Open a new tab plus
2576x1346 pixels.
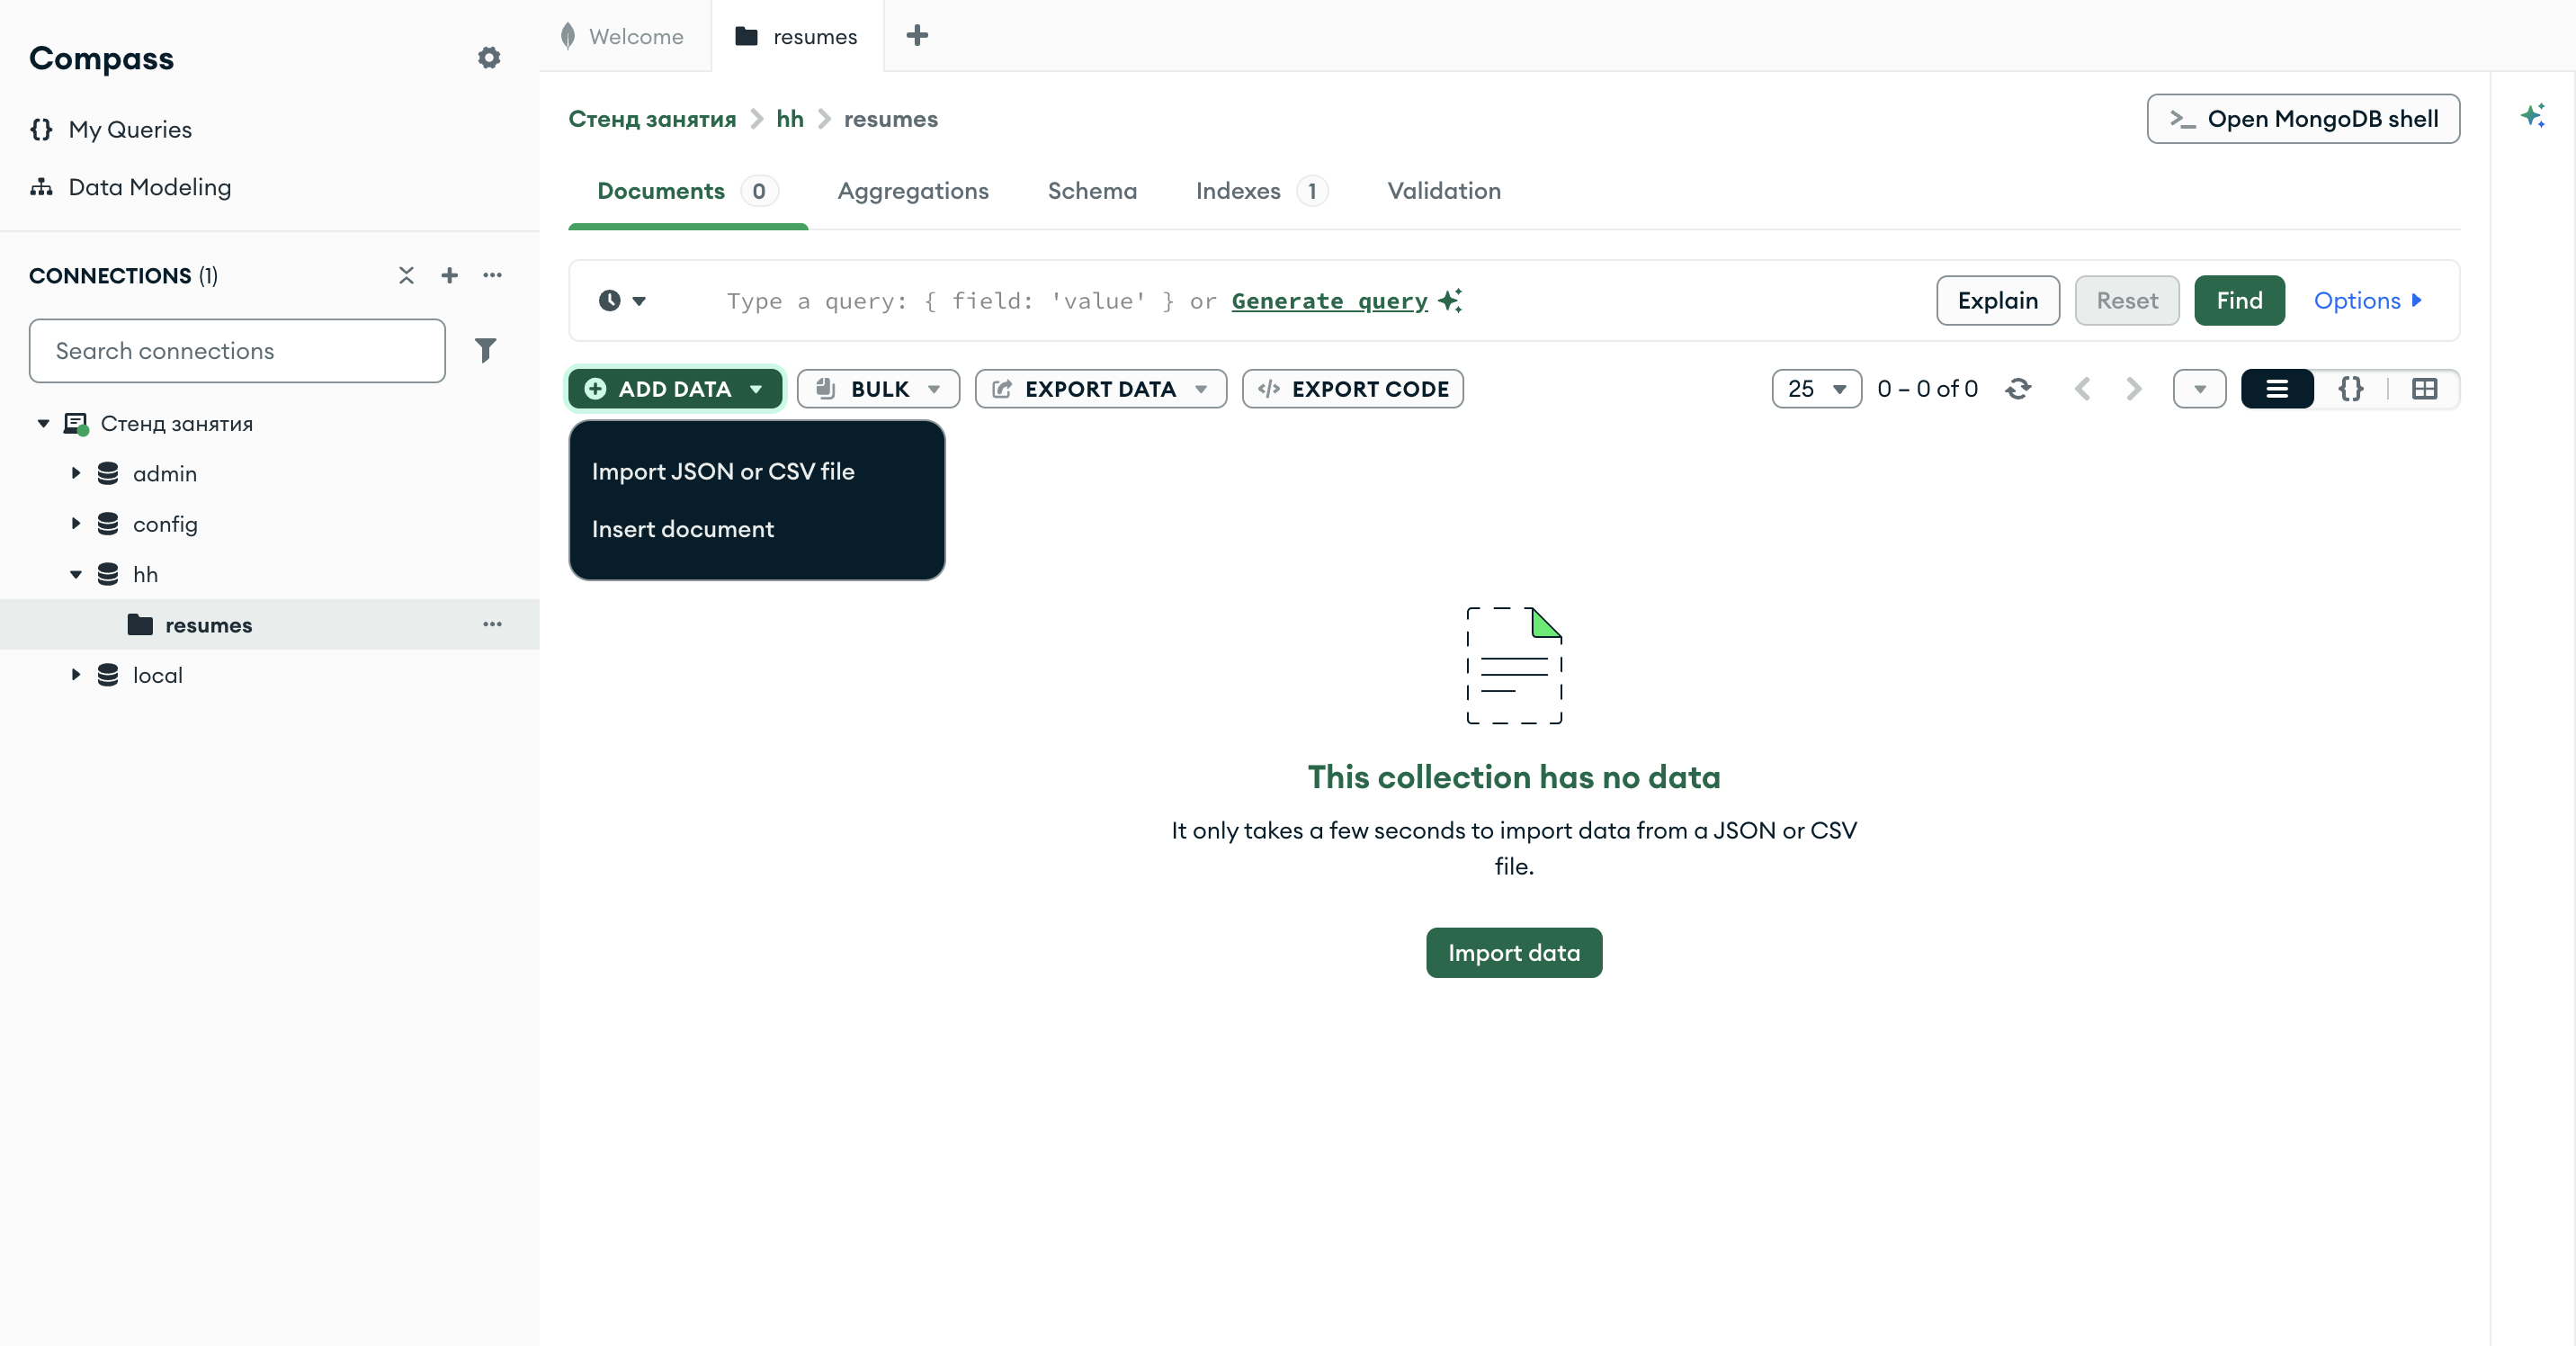coord(916,36)
